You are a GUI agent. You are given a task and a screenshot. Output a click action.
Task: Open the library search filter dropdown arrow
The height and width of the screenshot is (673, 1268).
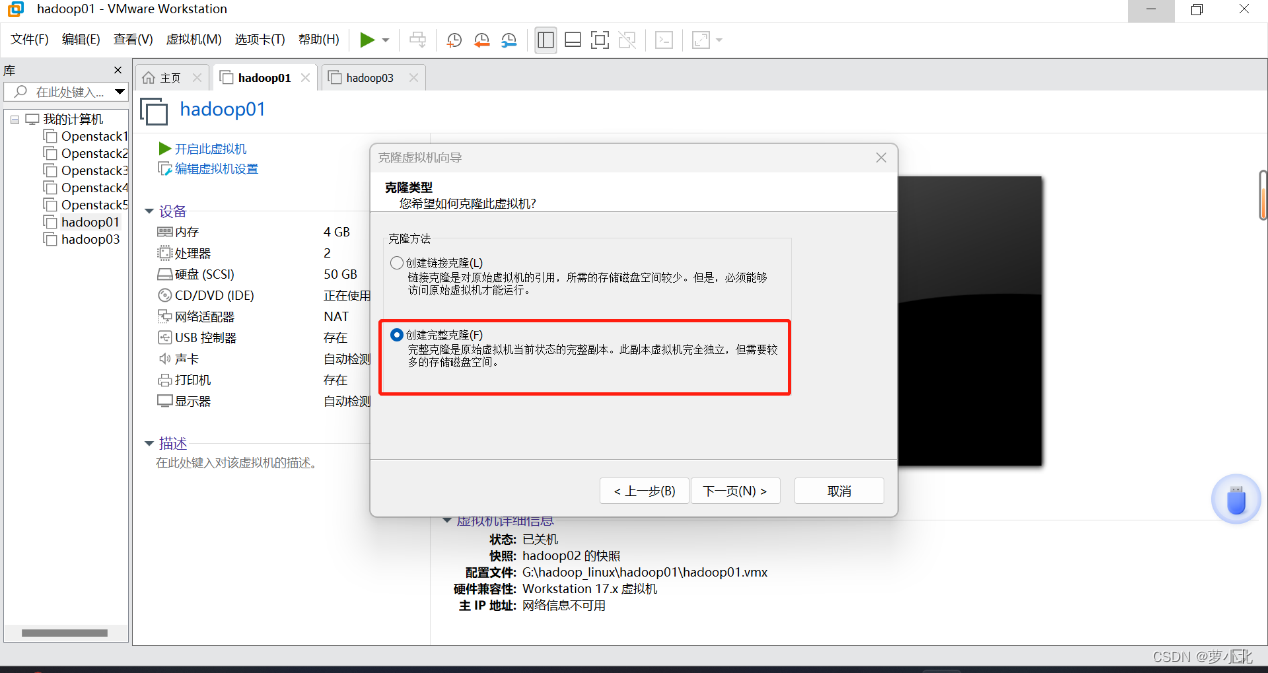coord(120,92)
